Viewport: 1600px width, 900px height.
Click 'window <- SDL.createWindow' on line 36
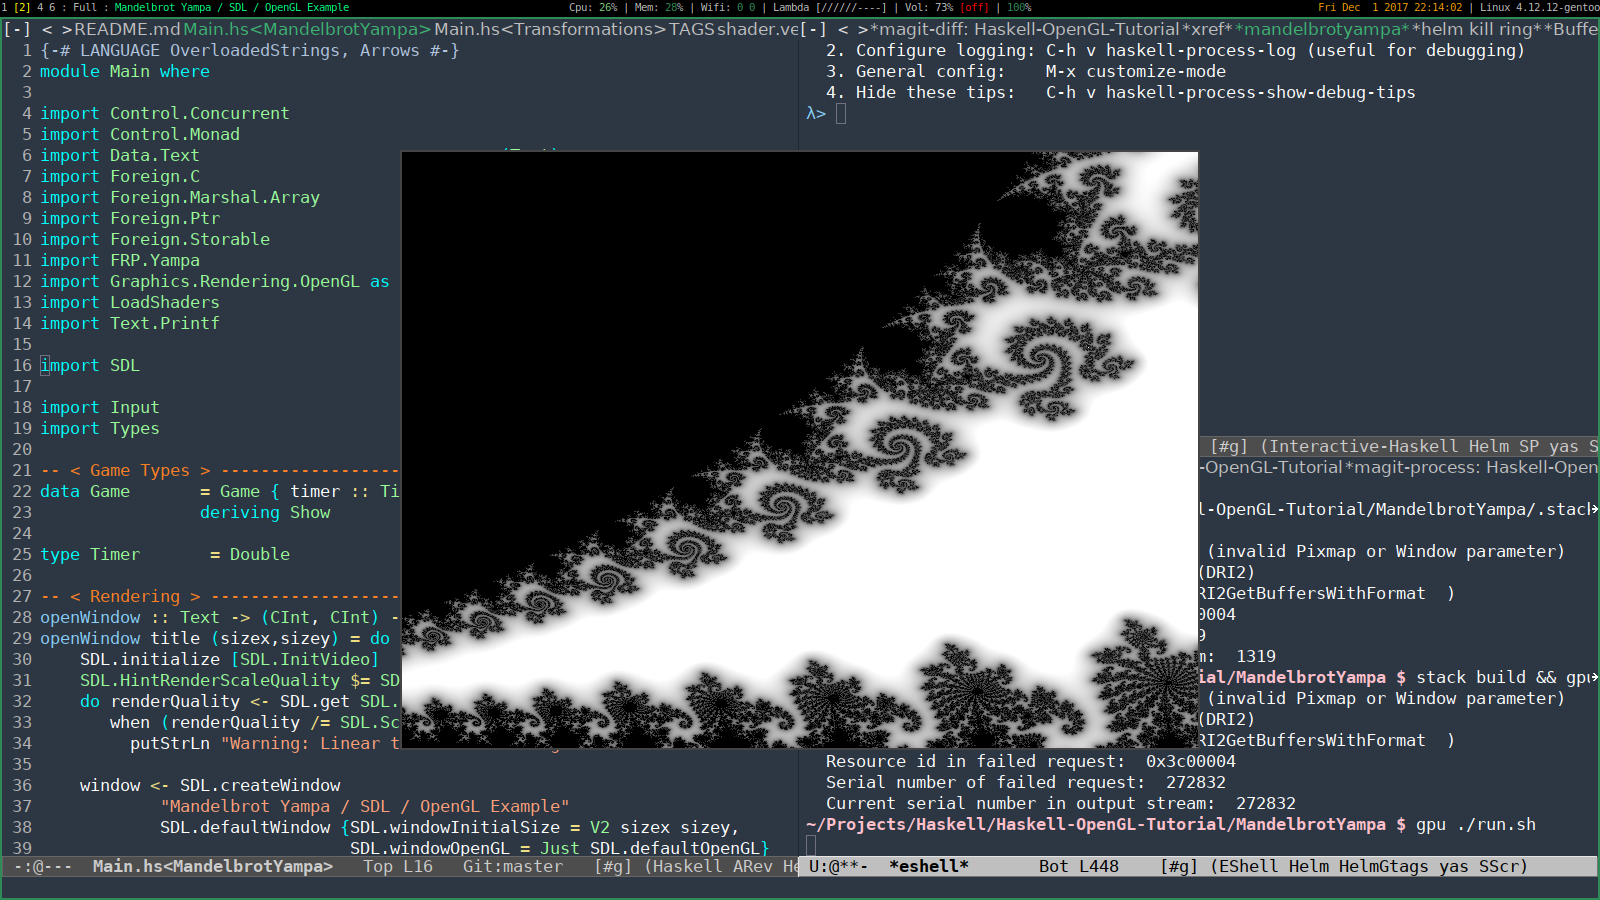tap(210, 786)
